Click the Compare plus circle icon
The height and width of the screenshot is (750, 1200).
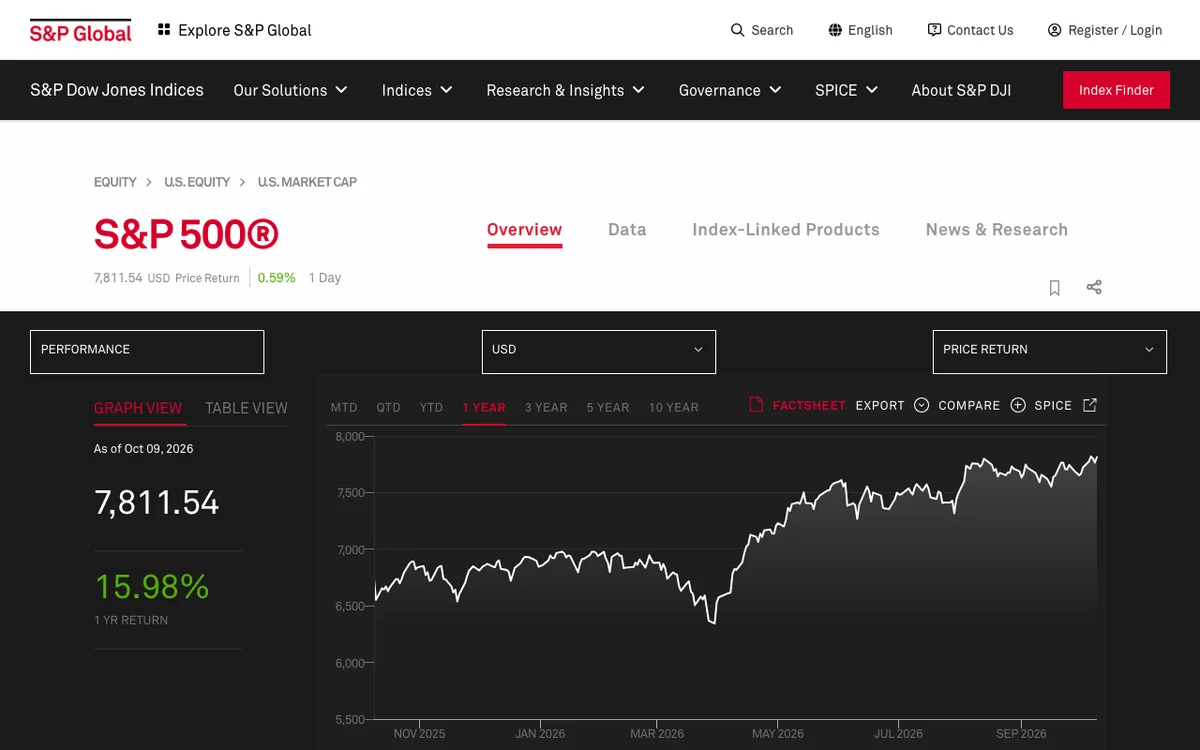(1018, 405)
